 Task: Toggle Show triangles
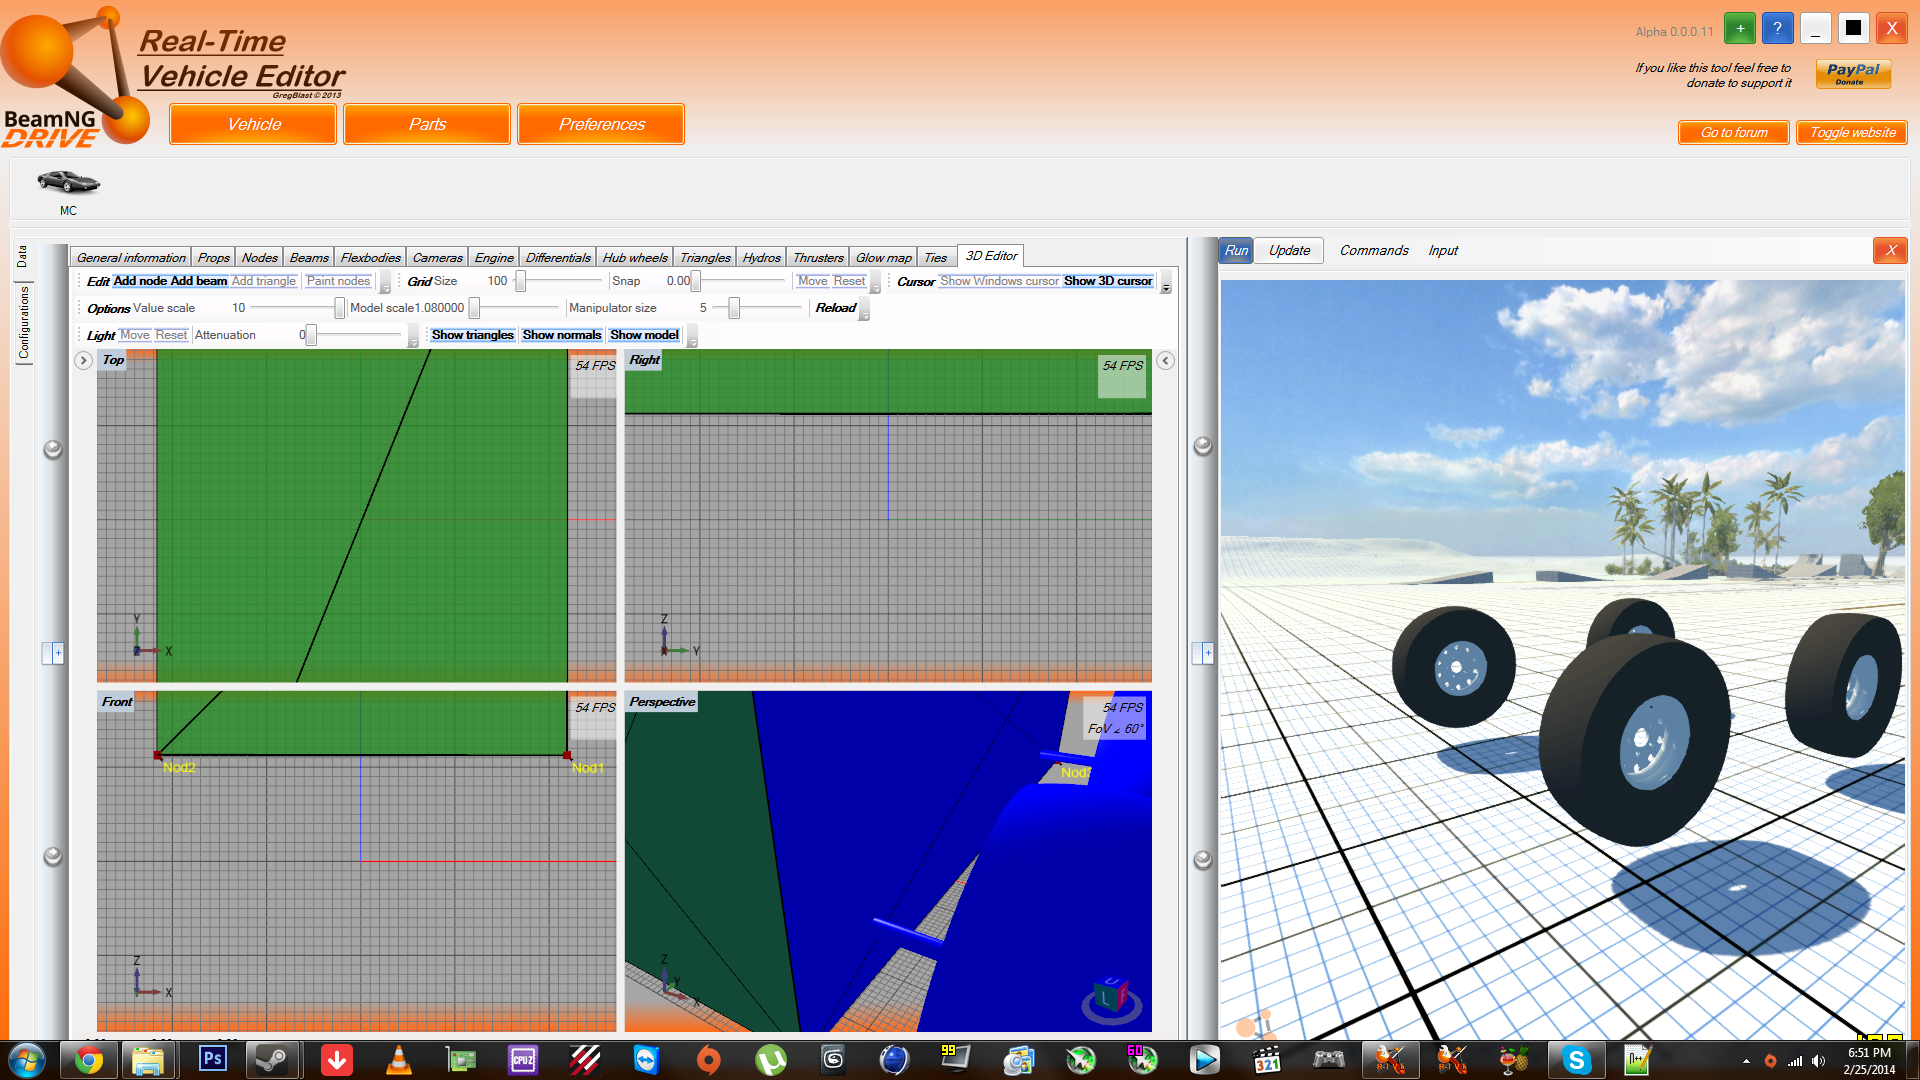click(473, 336)
